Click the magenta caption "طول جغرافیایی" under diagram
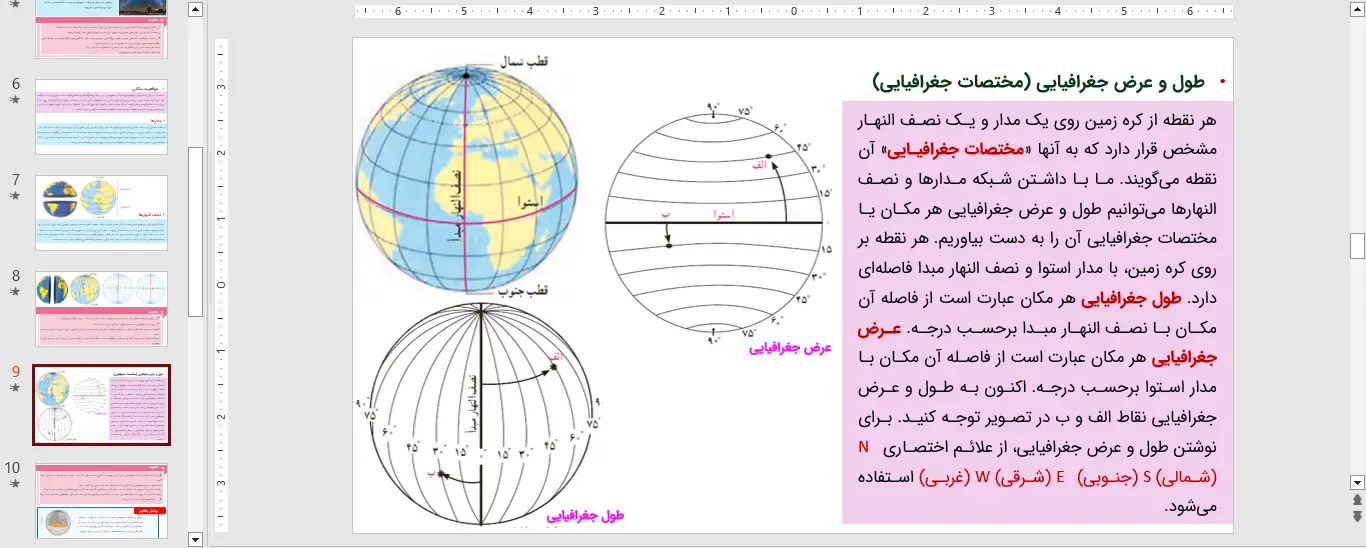The height and width of the screenshot is (548, 1366). [585, 516]
